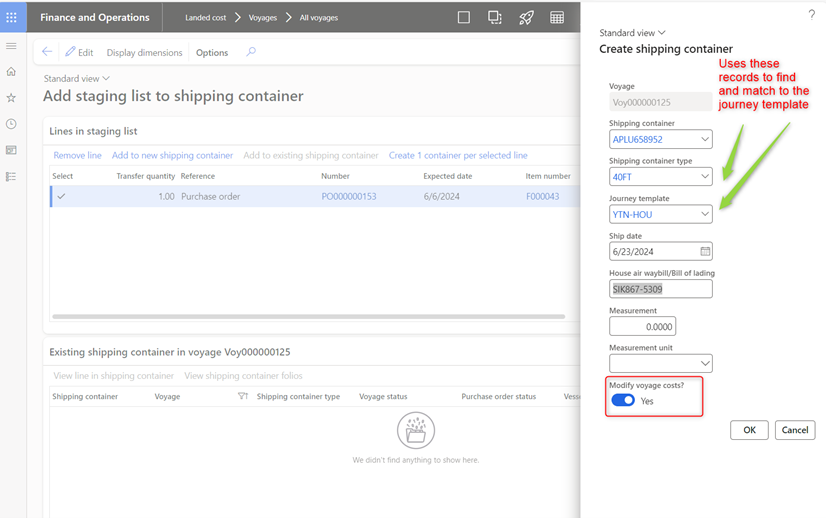Select the purchase order row checkmark
Screen dimensions: 826x518
(x=62, y=197)
